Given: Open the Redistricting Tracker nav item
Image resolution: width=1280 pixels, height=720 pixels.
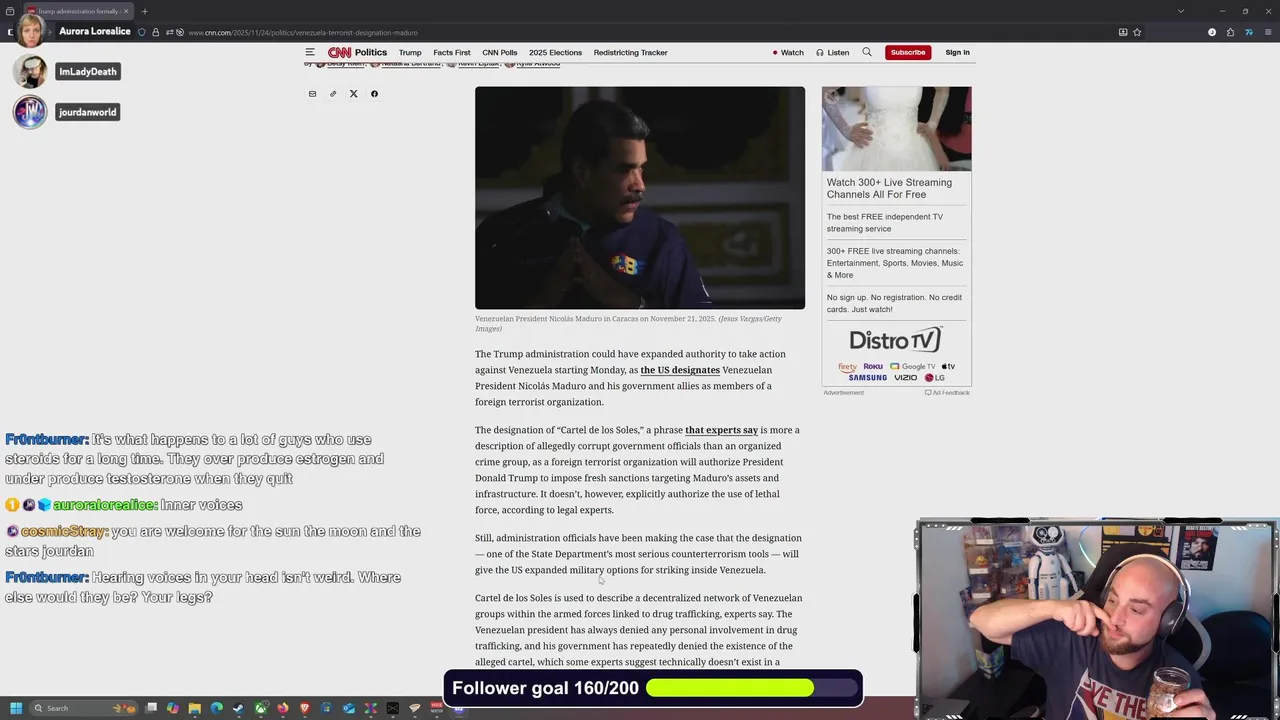Looking at the screenshot, I should point(630,52).
